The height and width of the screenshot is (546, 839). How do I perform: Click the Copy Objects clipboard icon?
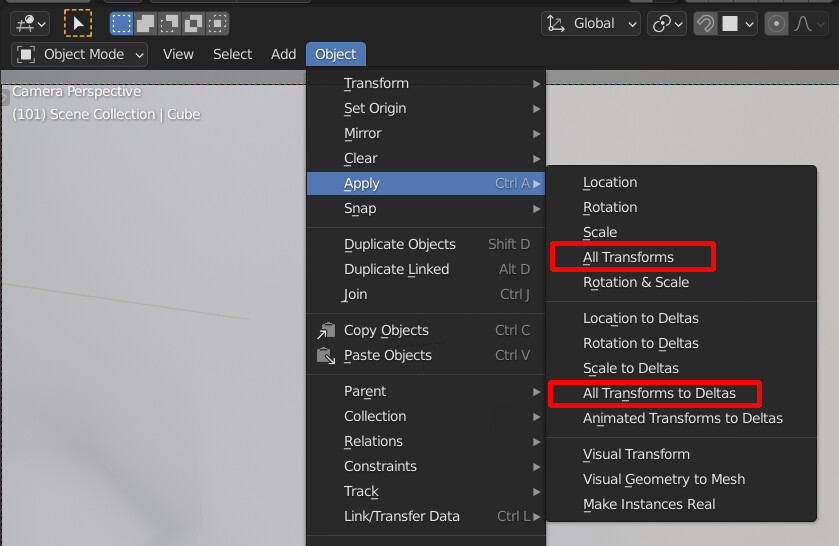[x=326, y=330]
